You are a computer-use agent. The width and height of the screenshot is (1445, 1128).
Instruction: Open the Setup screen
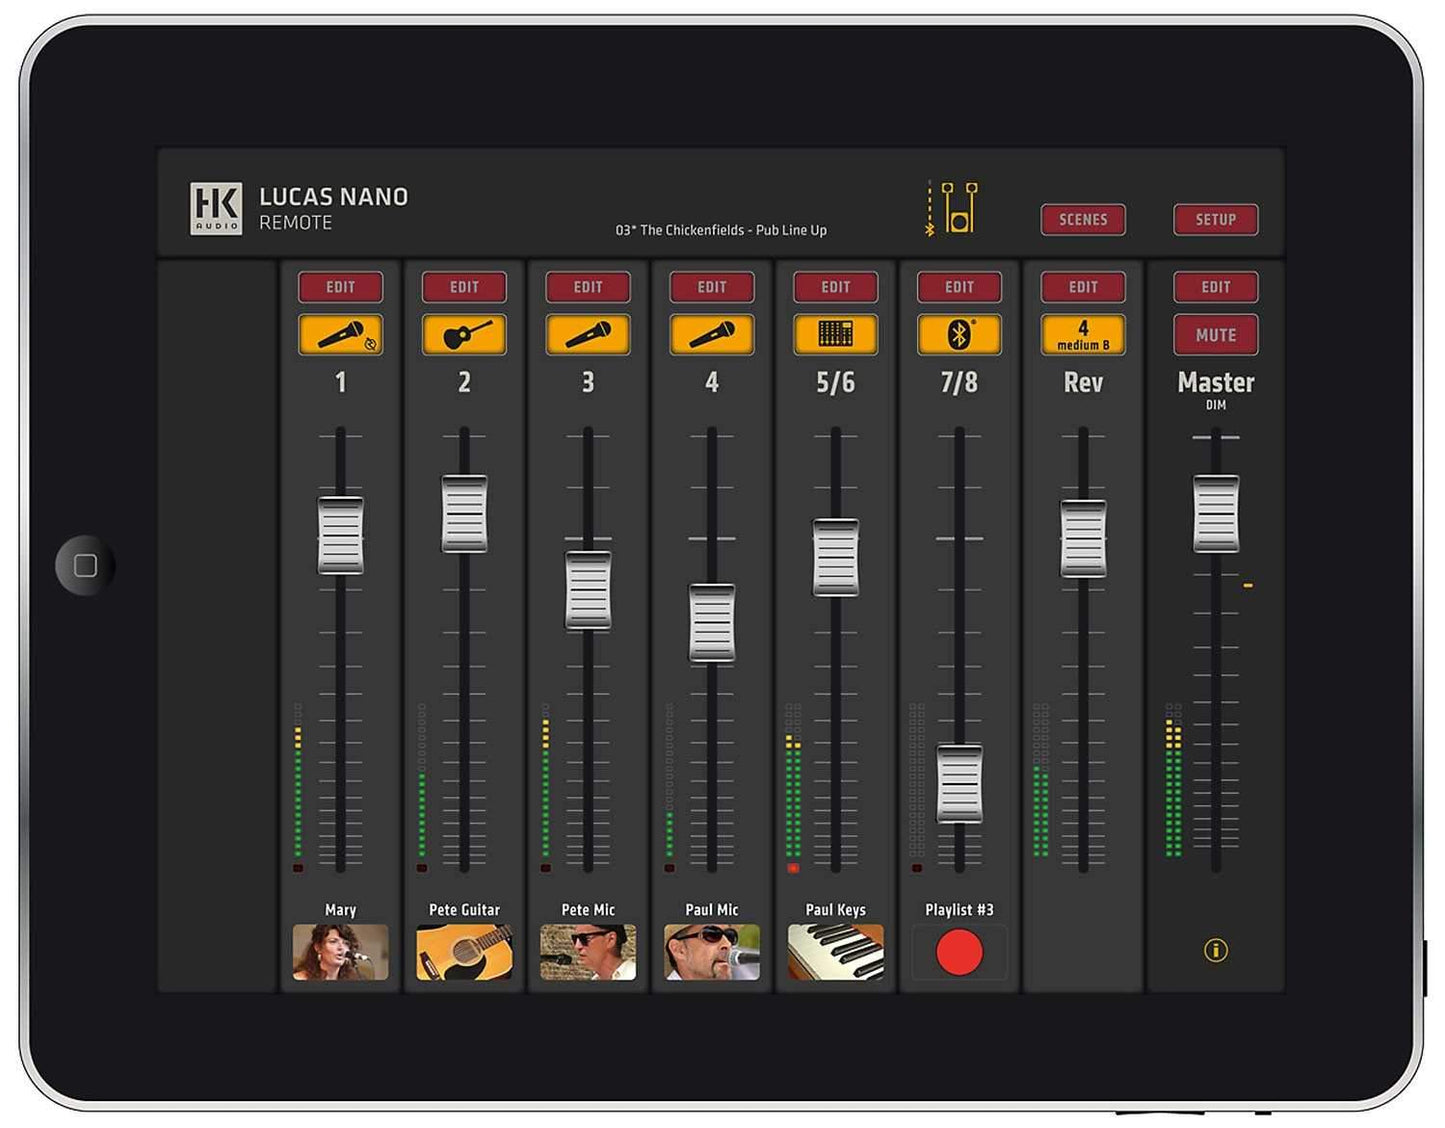1216,220
